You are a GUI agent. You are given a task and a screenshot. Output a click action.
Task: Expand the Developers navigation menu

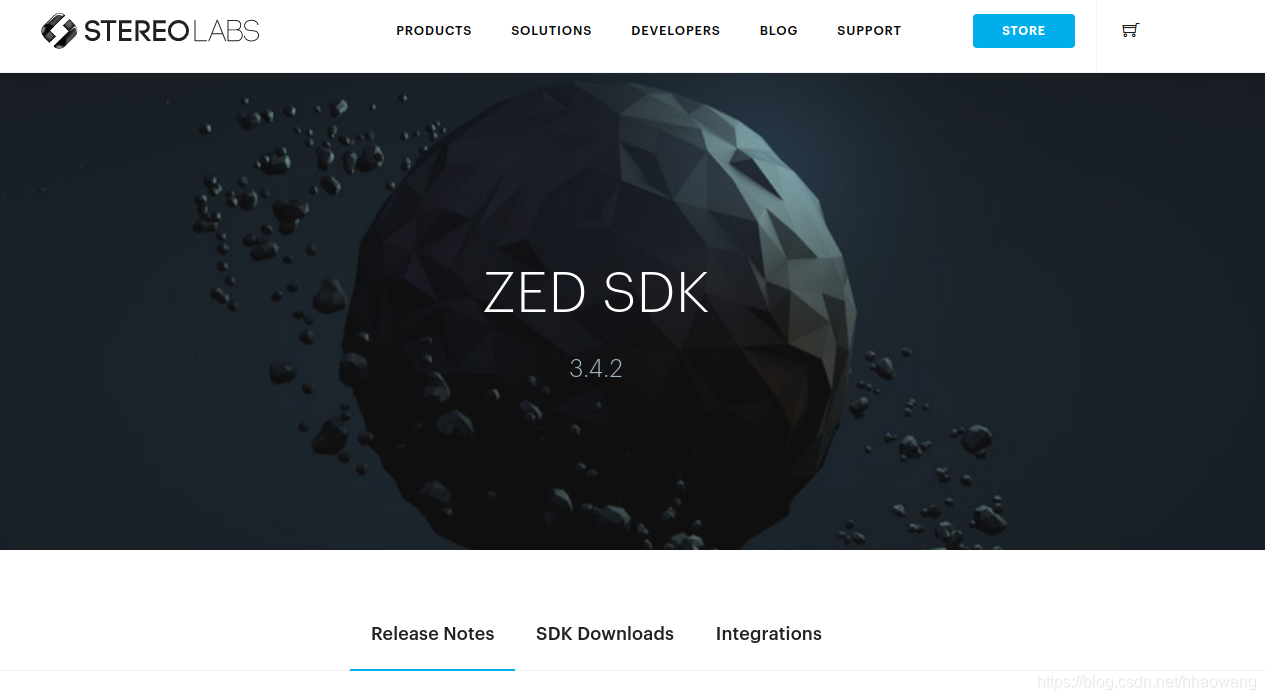click(676, 31)
